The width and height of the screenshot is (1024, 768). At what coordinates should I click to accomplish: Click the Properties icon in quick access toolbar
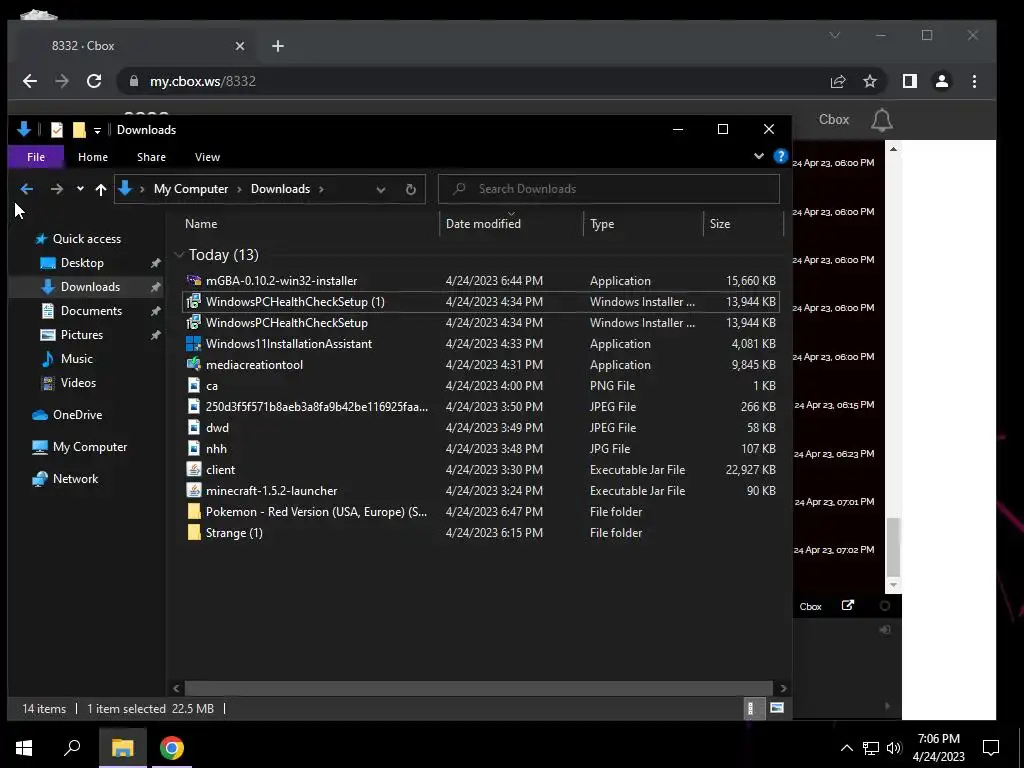pos(57,130)
